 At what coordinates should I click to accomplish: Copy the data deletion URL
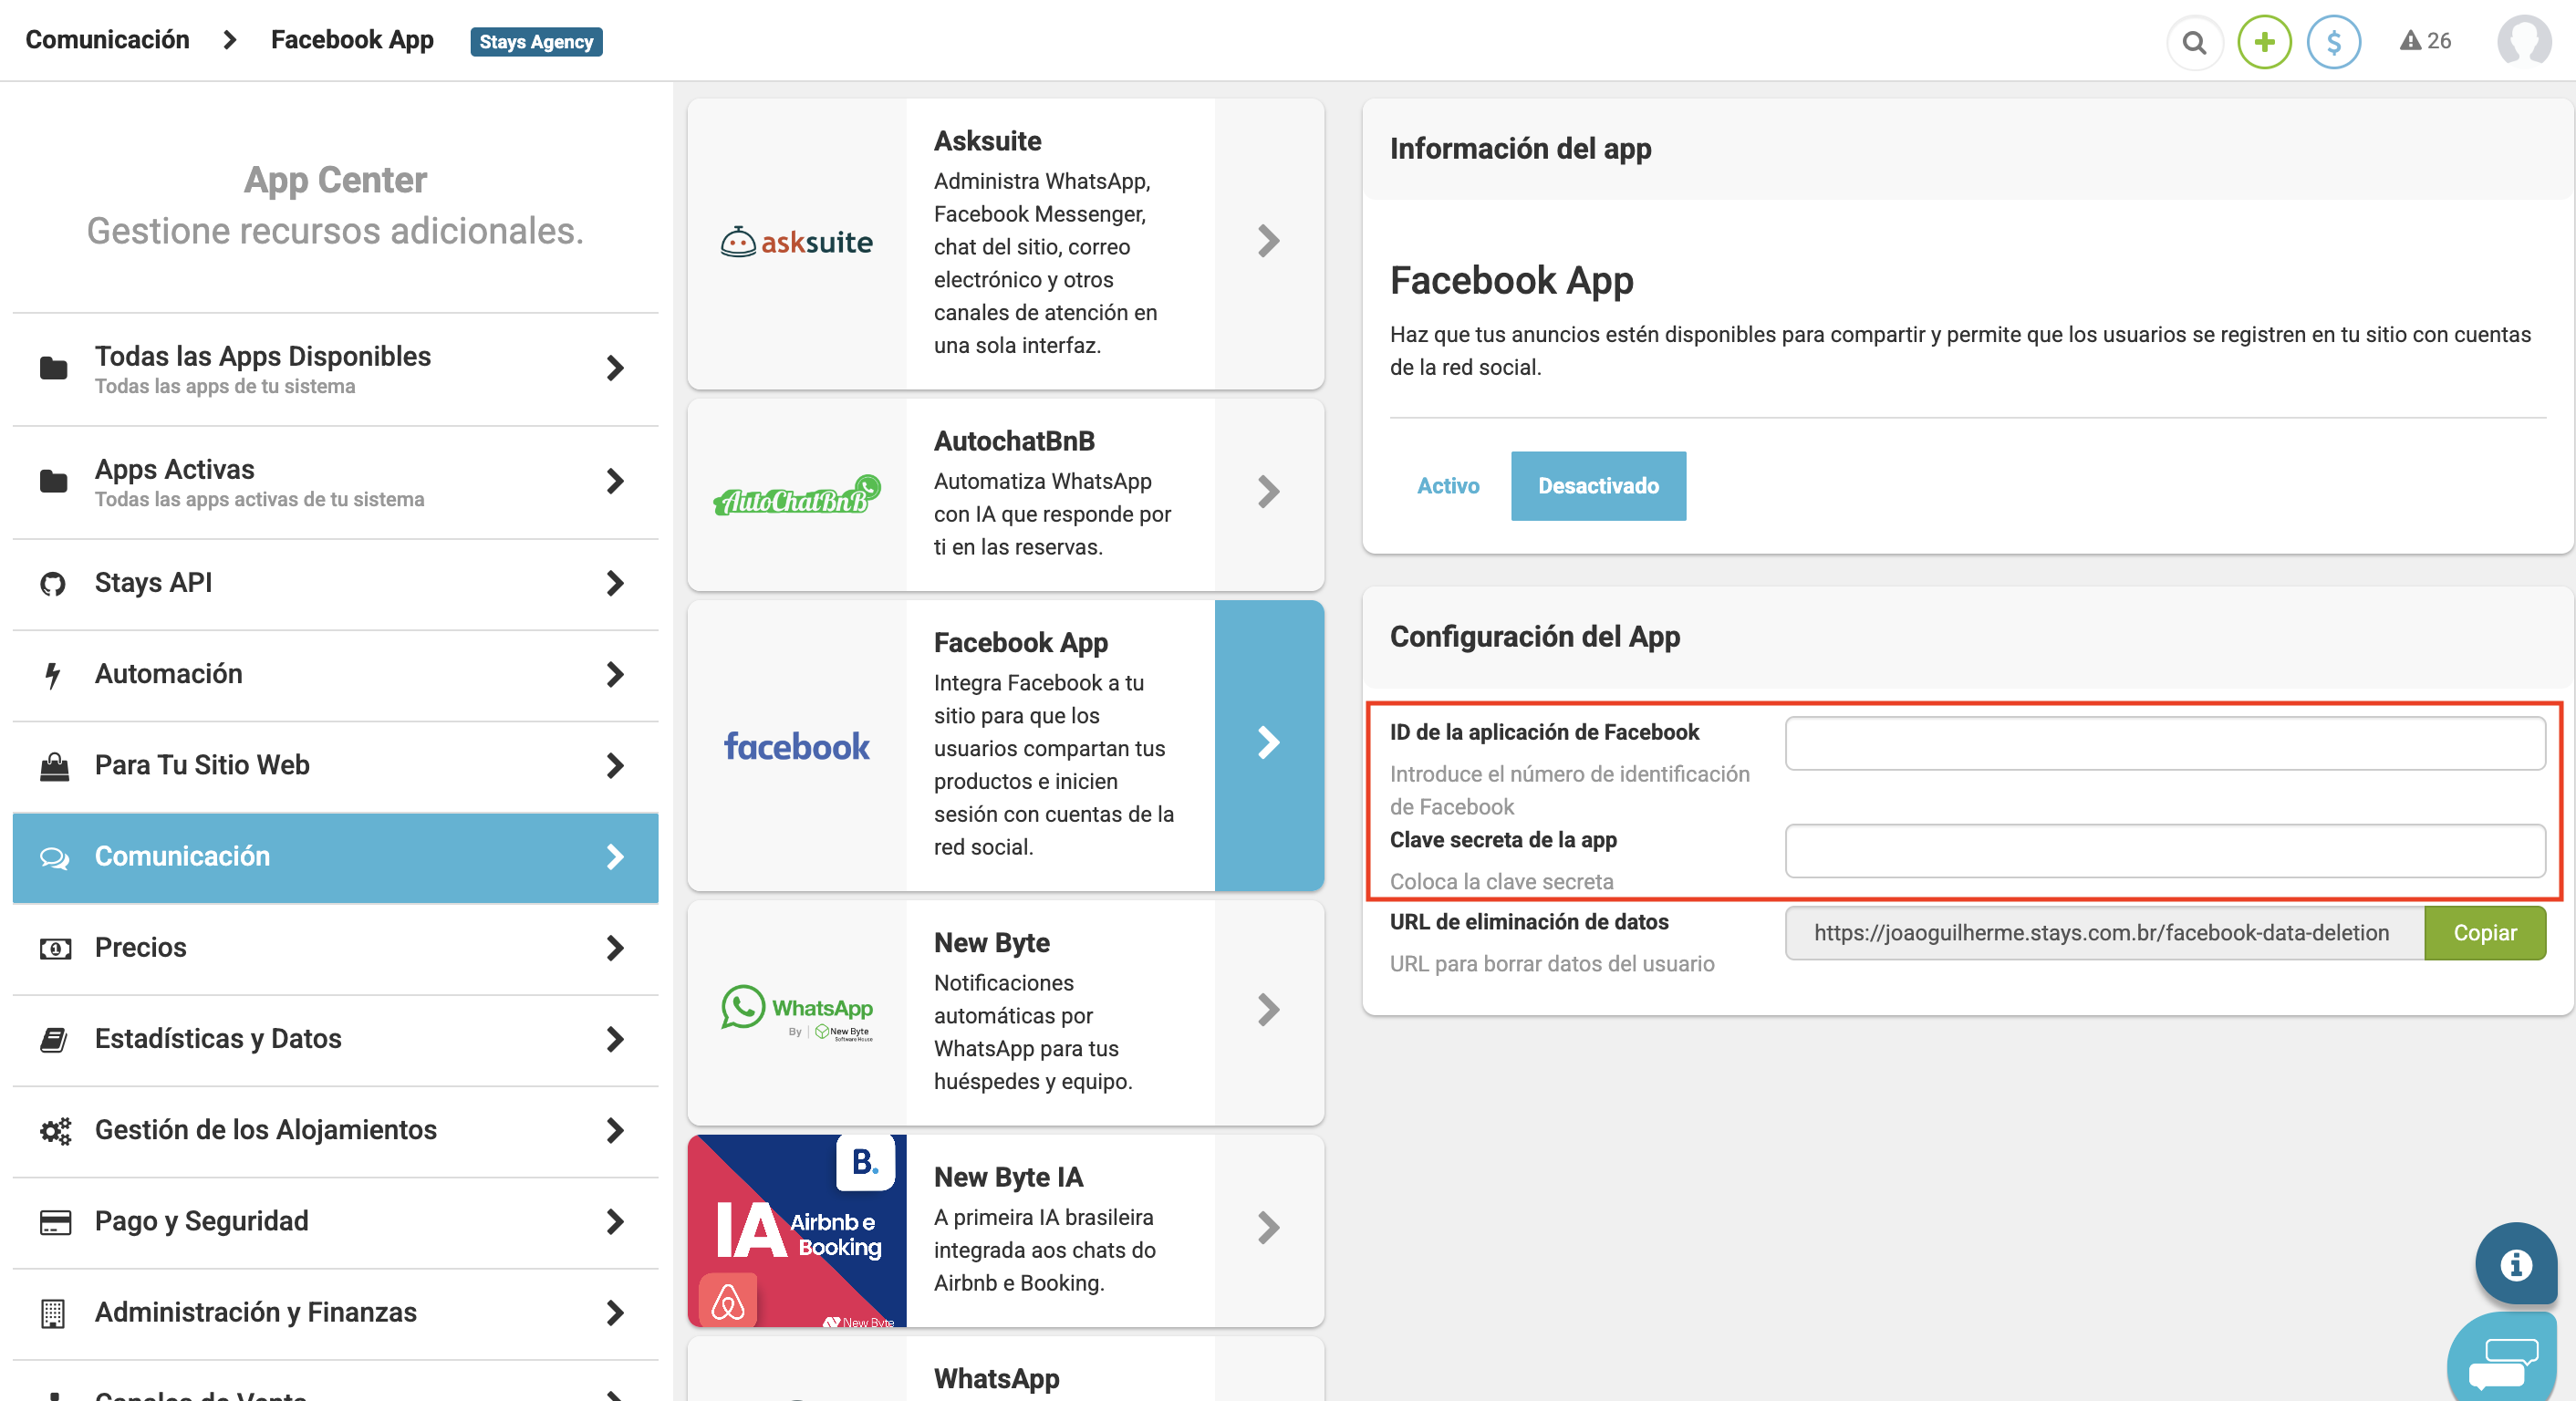click(2484, 932)
